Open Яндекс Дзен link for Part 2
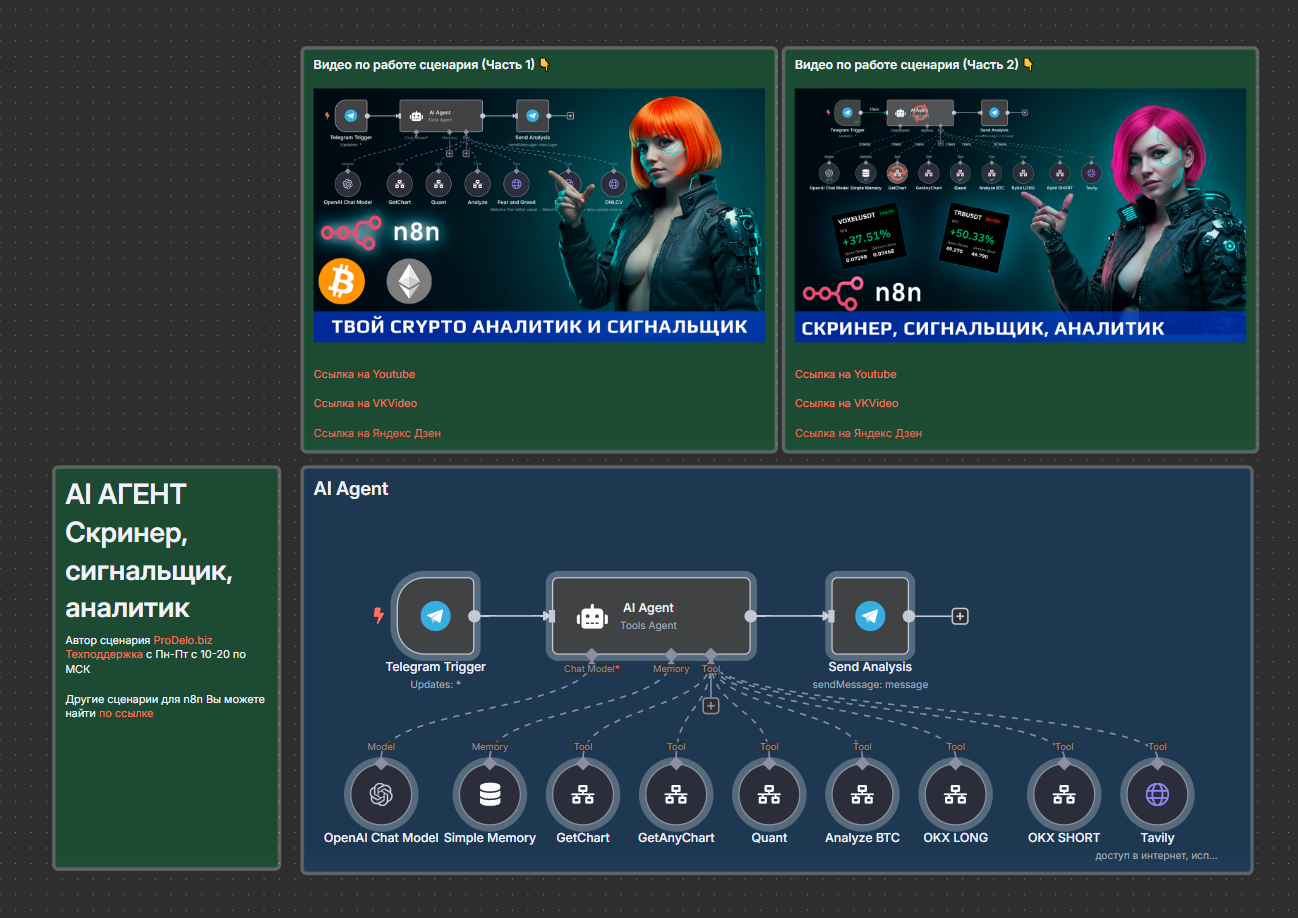Viewport: 1298px width, 918px height. [x=858, y=433]
